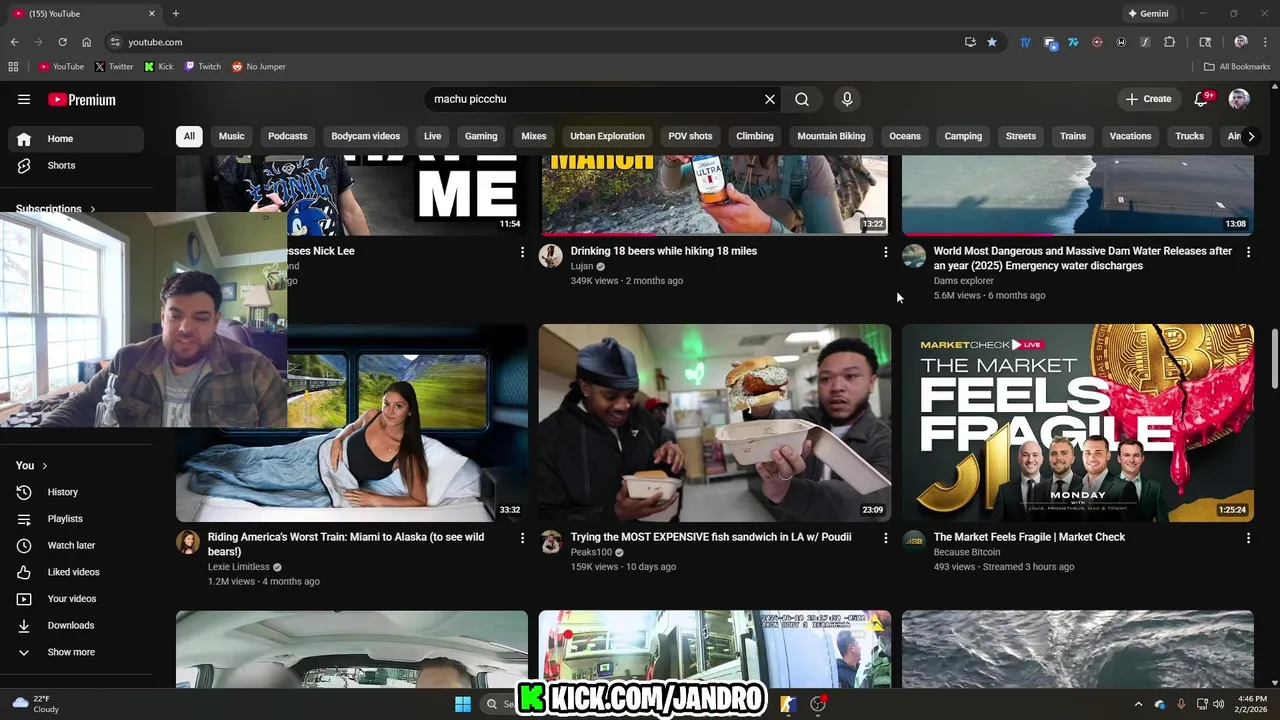Open options menu for Market Feels Fragile video
The height and width of the screenshot is (720, 1280).
[1248, 538]
